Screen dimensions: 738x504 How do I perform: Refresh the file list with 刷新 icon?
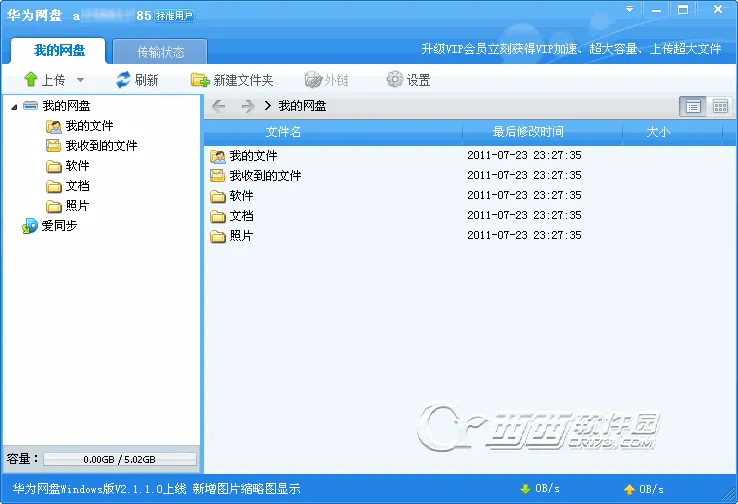click(123, 80)
